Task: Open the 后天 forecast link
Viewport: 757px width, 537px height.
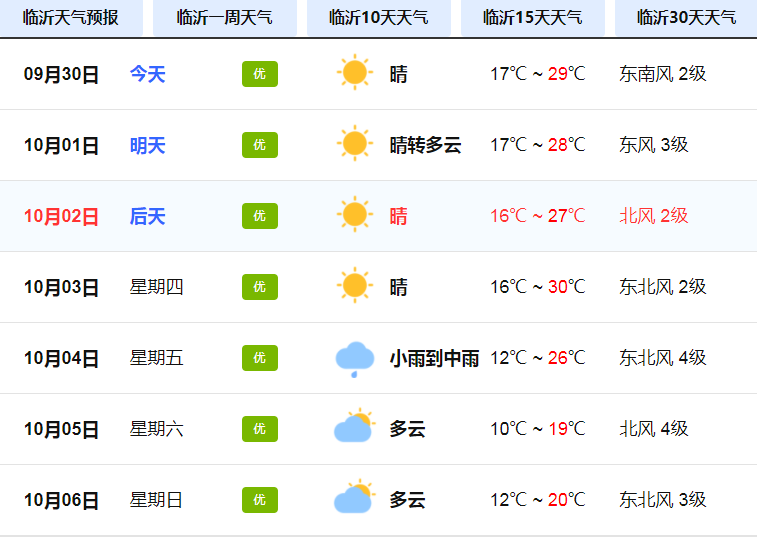Action: (148, 216)
